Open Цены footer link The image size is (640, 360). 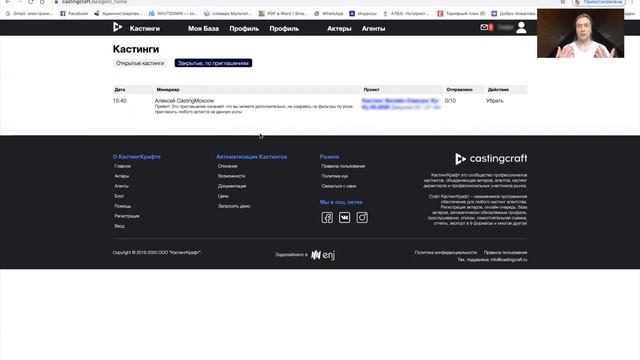point(223,196)
